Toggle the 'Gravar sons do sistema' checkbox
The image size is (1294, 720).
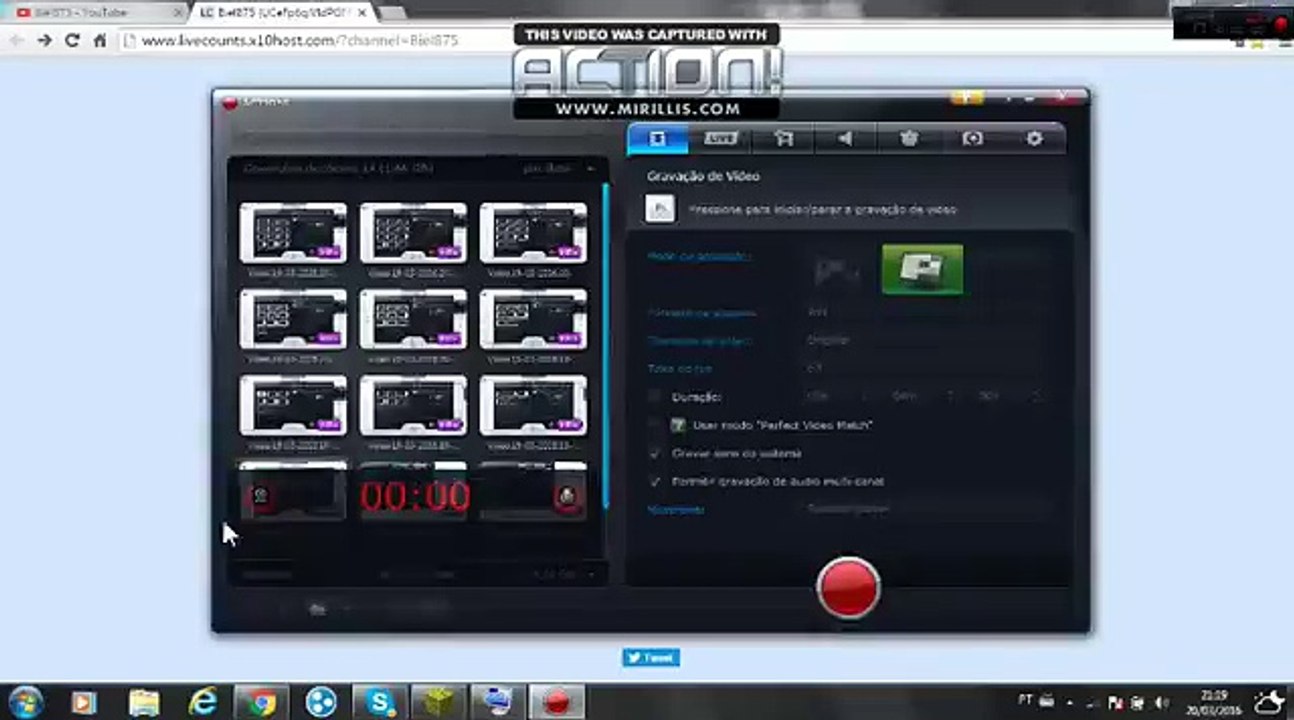[655, 453]
